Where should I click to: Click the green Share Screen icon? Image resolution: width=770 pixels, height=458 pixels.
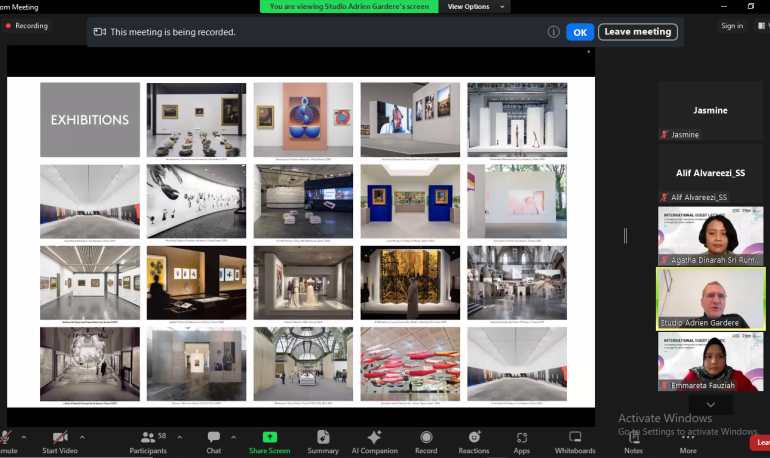(270, 437)
